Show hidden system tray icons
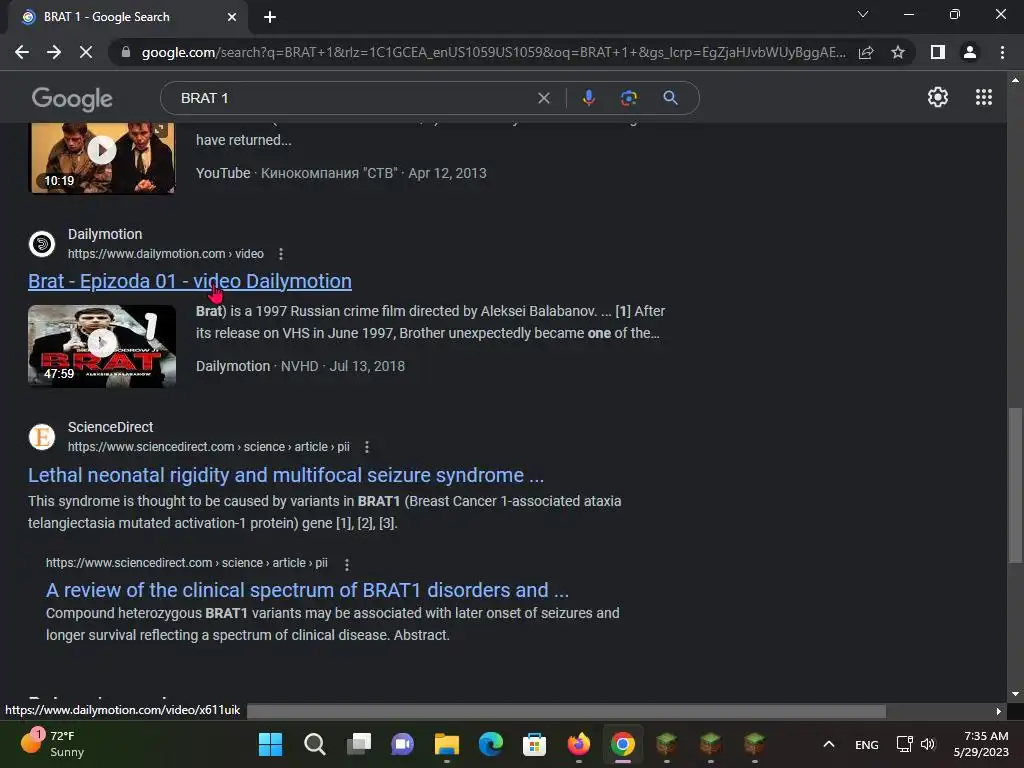Viewport: 1024px width, 768px height. (x=829, y=744)
